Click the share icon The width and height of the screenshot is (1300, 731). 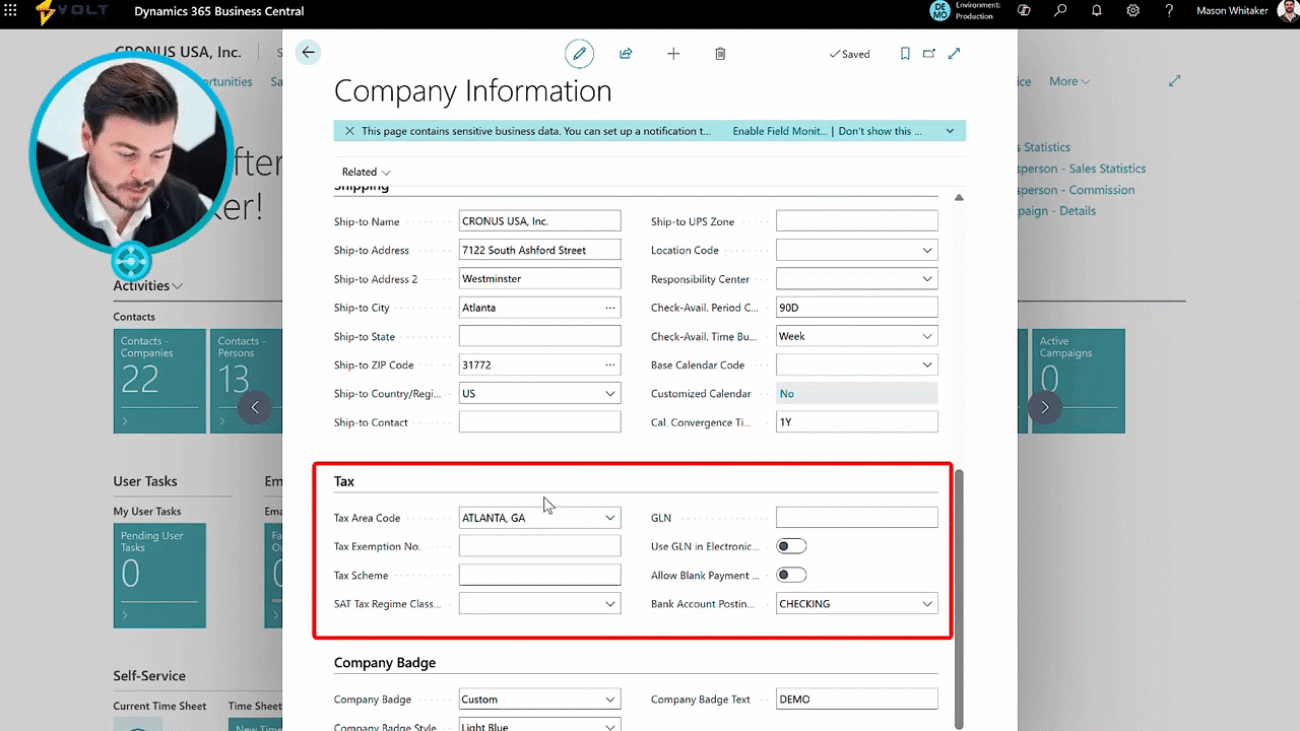pos(626,54)
